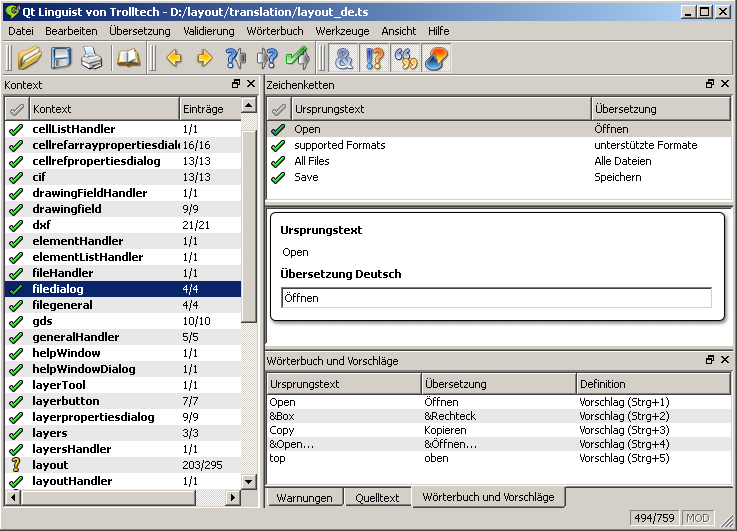Click the Done and Next green checkmark icon

tap(297, 59)
